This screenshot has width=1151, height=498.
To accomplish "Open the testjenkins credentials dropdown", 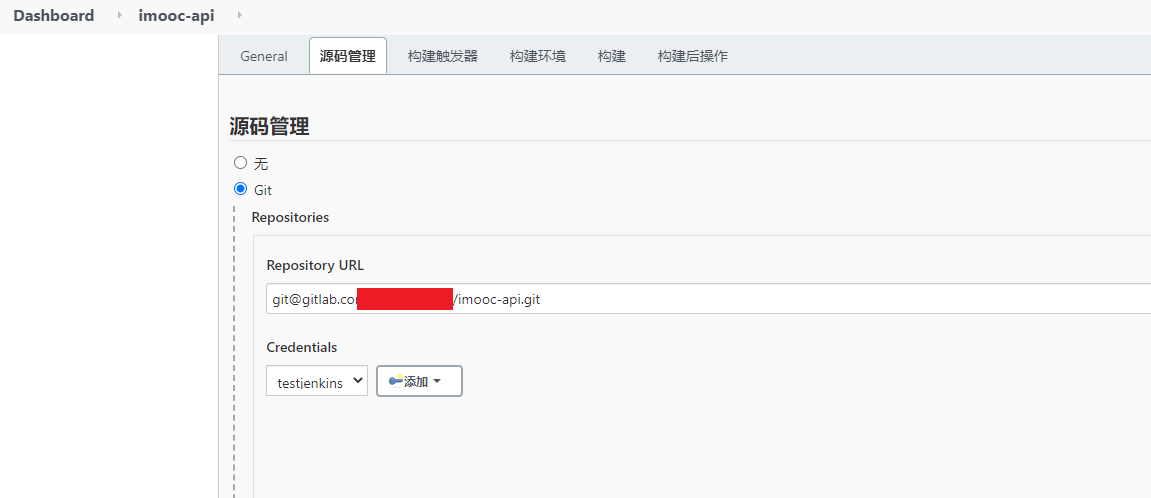I will tap(317, 381).
